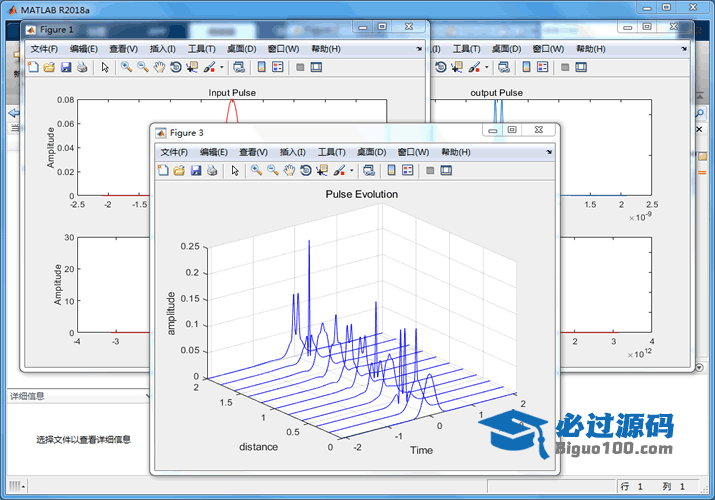This screenshot has width=715, height=500.
Task: Save Figure 1 with floppy disk icon
Action: (x=66, y=67)
